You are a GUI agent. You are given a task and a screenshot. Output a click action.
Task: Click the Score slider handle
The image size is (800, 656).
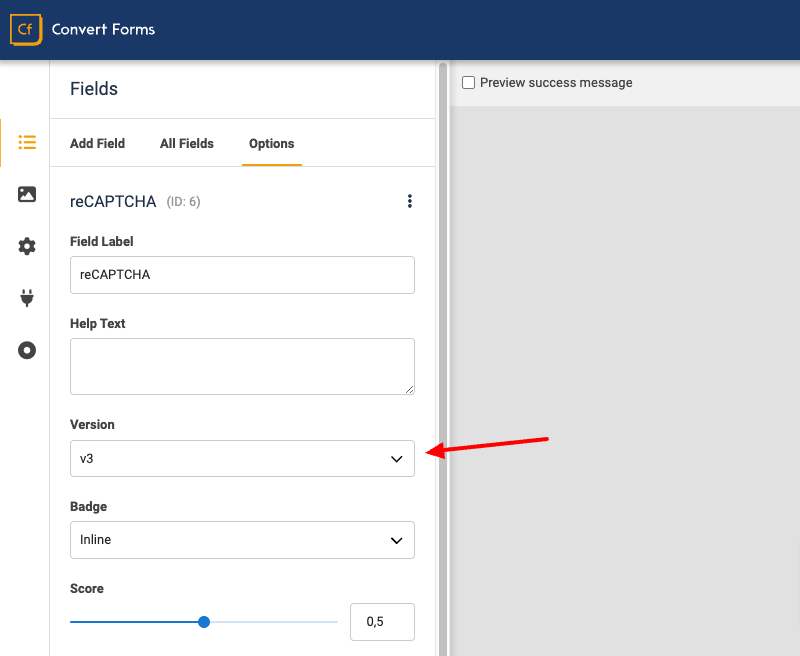pos(204,622)
